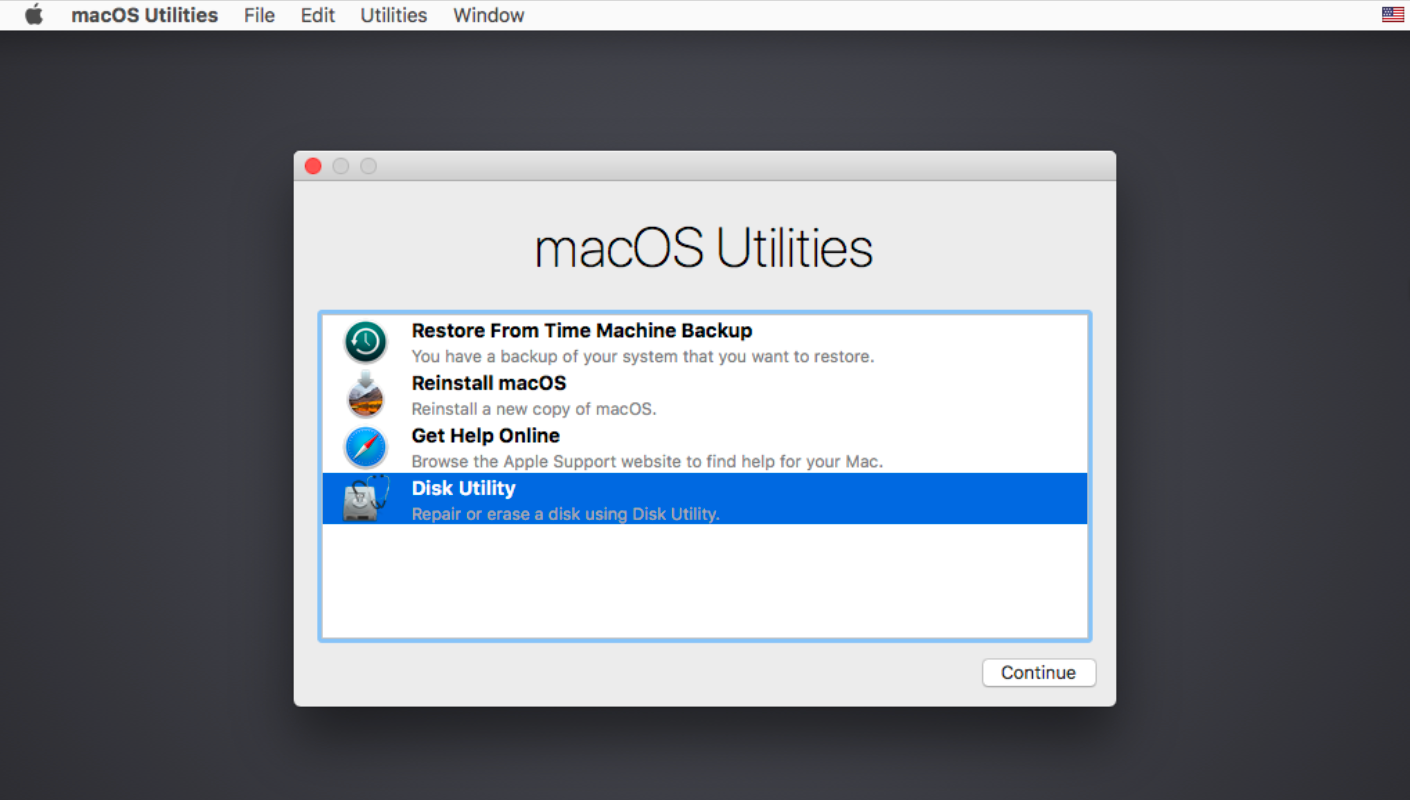Open the Edit menu
Image resolution: width=1410 pixels, height=800 pixels.
tap(318, 15)
